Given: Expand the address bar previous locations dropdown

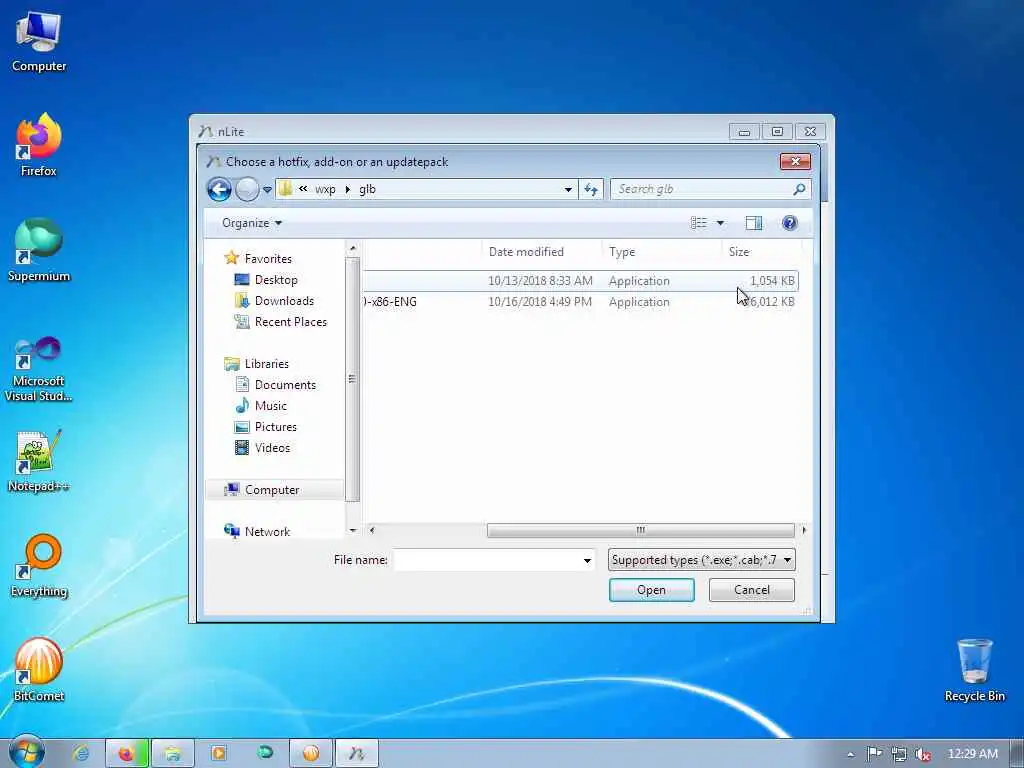Looking at the screenshot, I should click(x=568, y=190).
